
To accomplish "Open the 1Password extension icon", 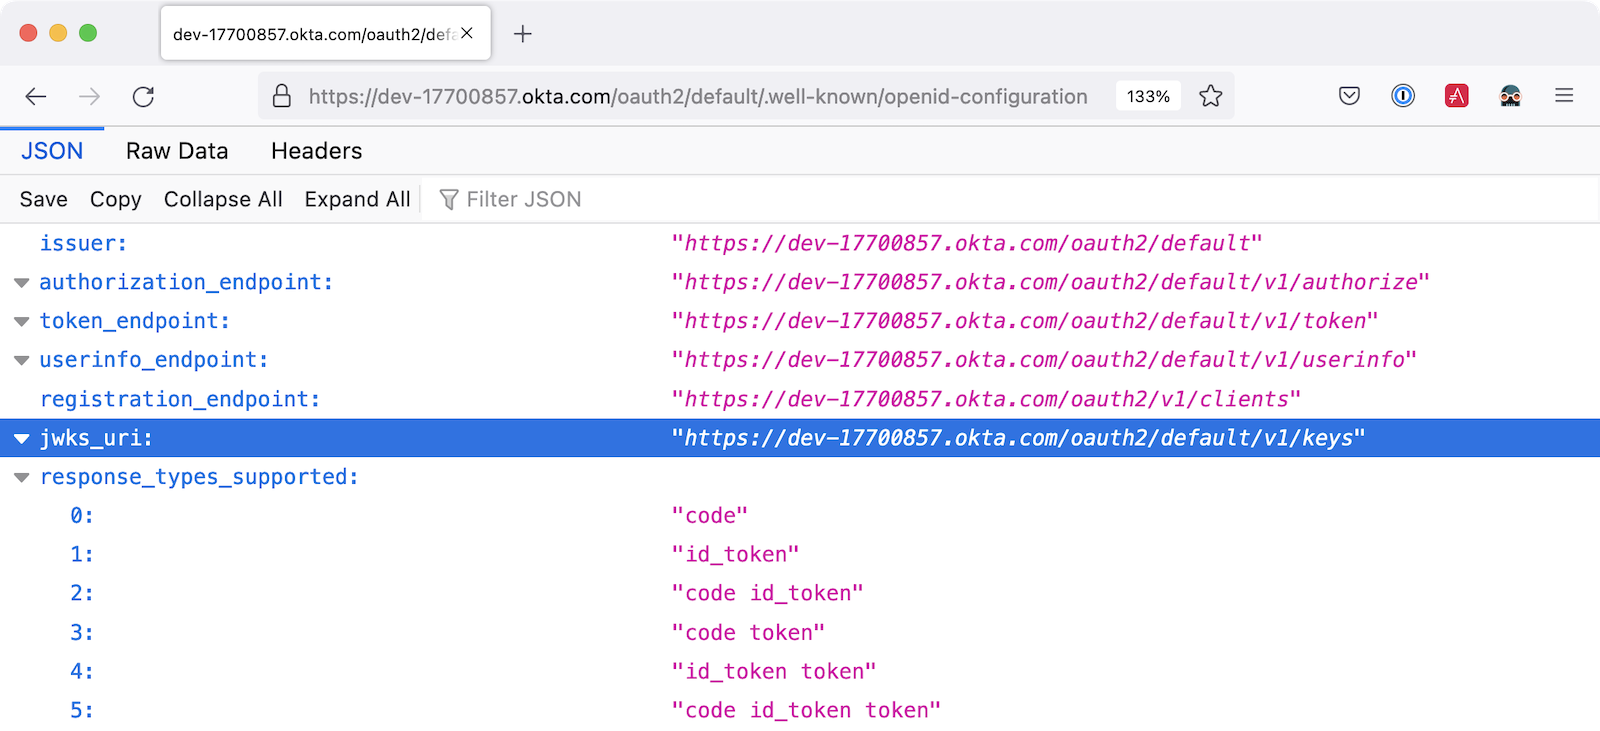I will pos(1403,96).
